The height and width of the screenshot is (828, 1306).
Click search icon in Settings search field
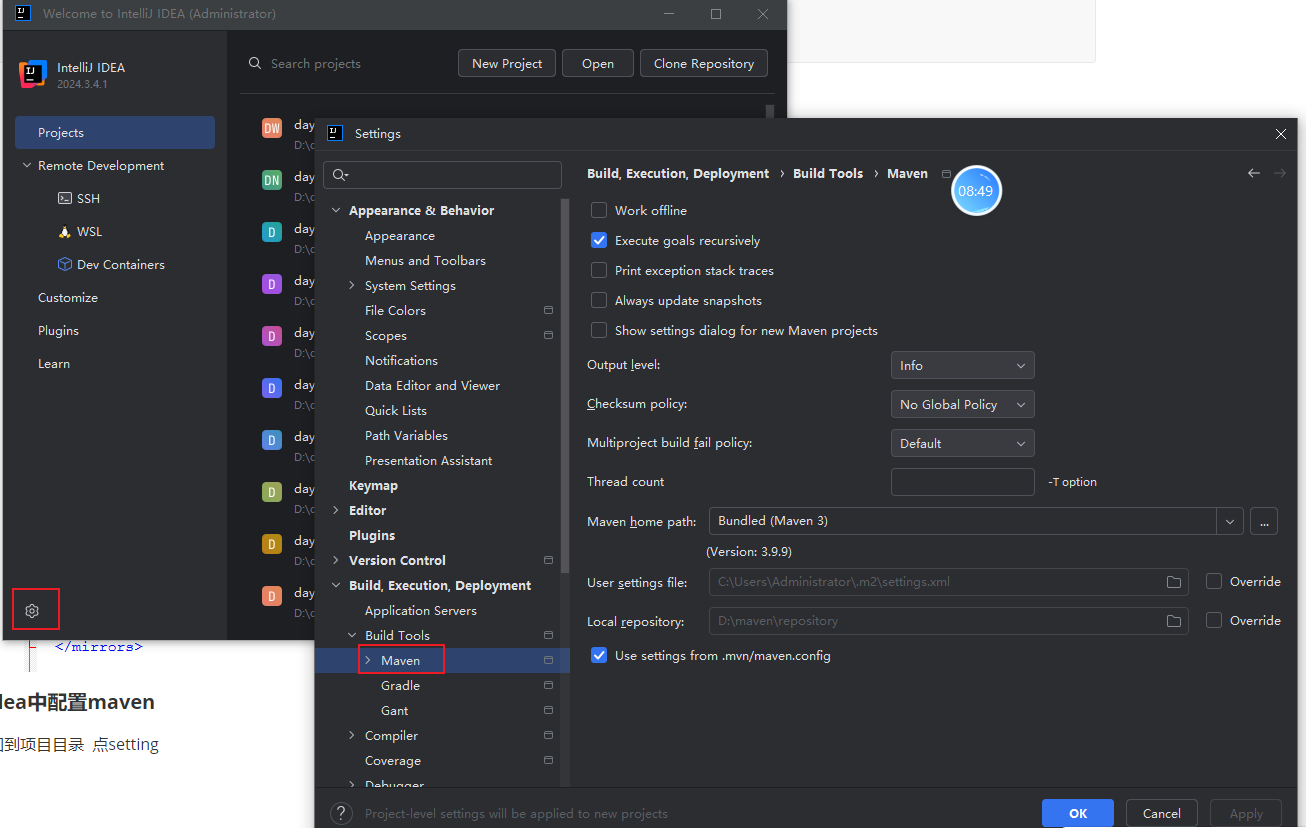(340, 175)
